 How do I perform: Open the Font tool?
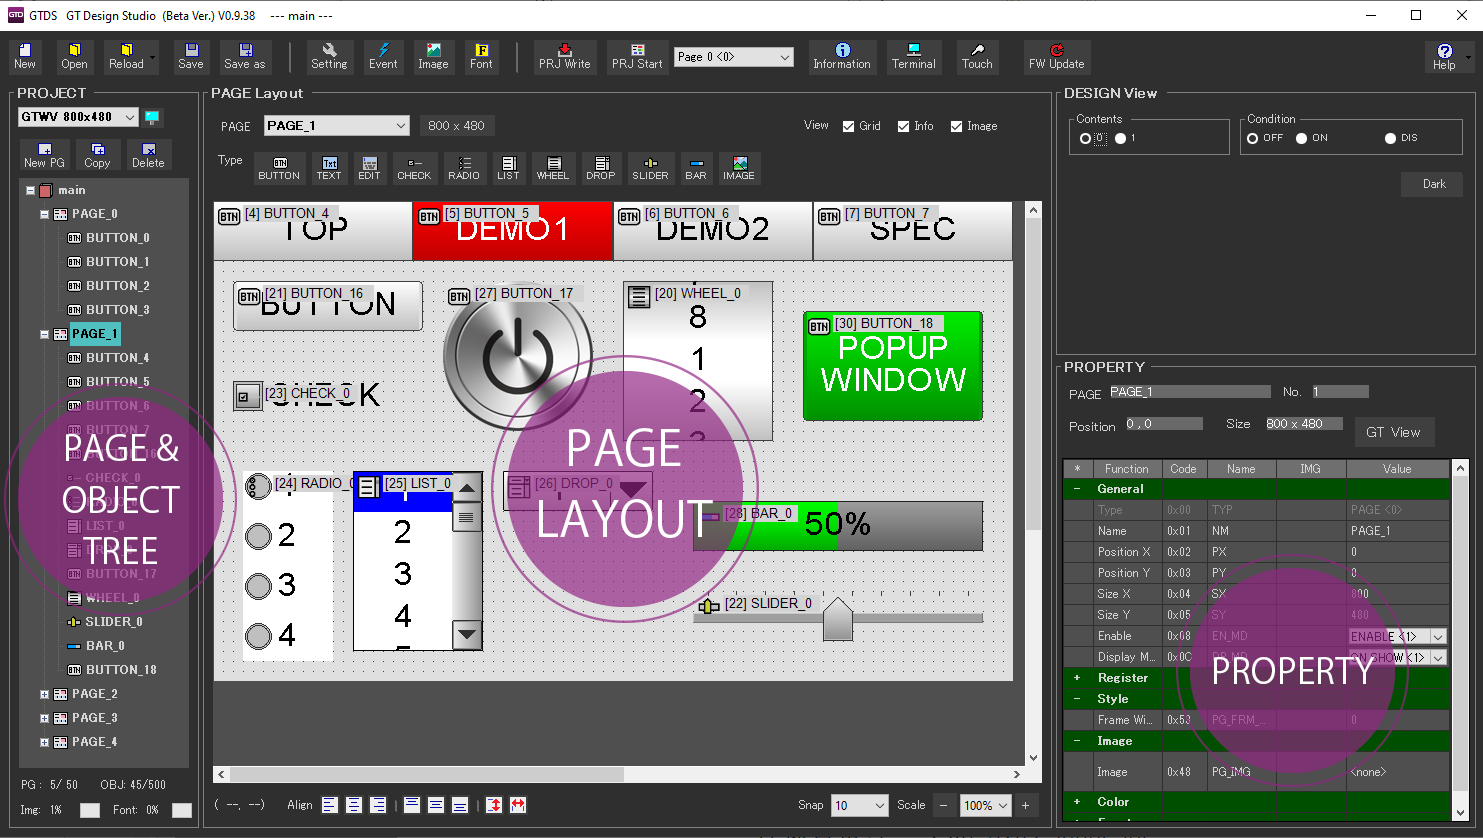pyautogui.click(x=481, y=56)
